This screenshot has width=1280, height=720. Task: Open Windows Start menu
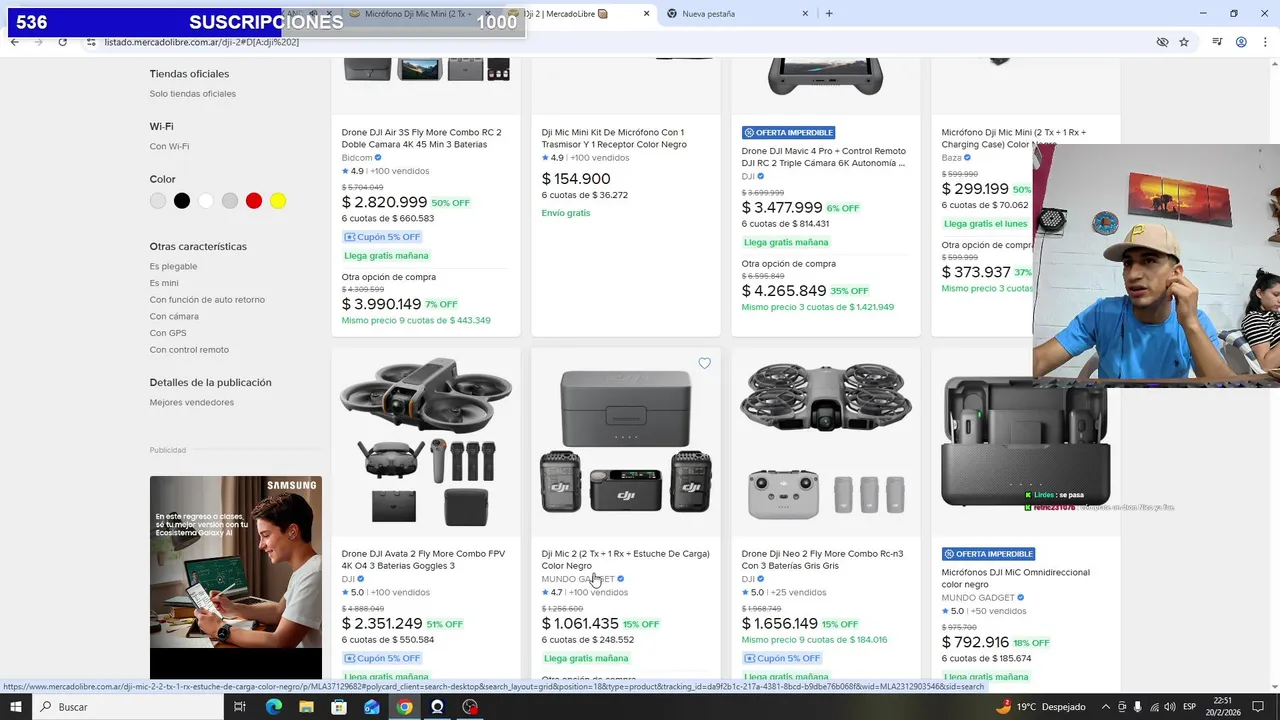click(15, 707)
